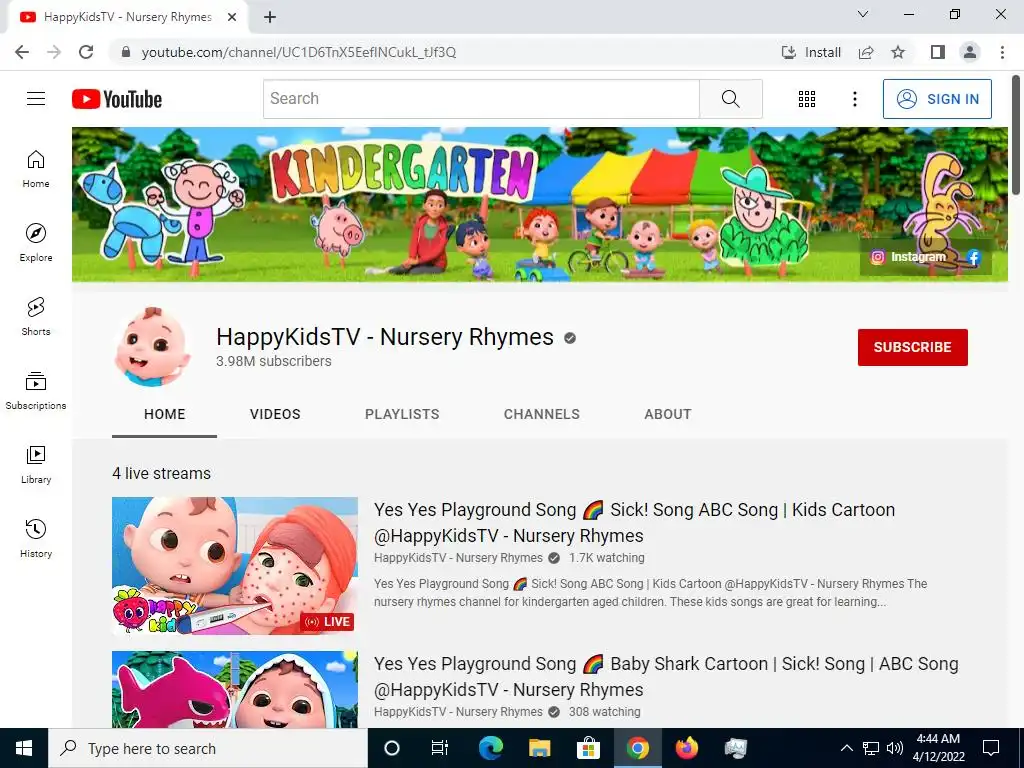The height and width of the screenshot is (768, 1024).
Task: Switch to the VIDEOS tab
Action: (275, 414)
